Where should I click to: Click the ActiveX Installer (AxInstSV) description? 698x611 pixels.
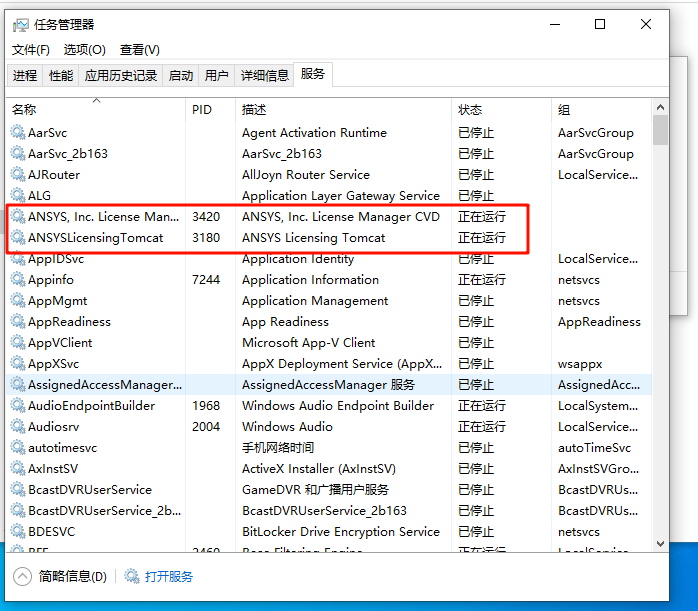click(319, 469)
